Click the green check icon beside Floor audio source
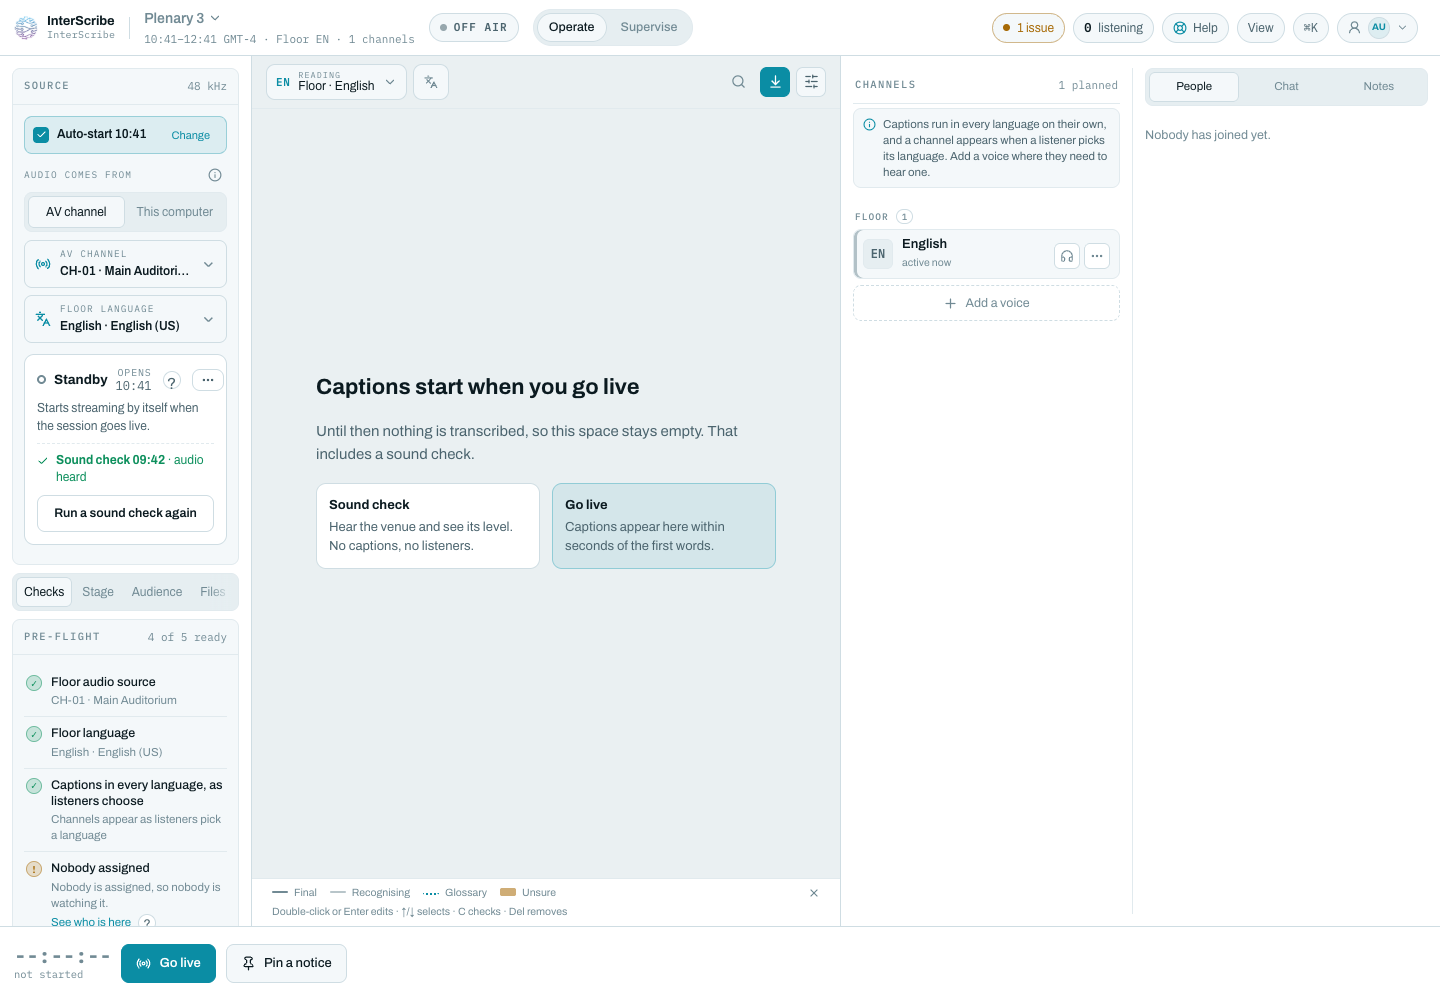1440x1000 pixels. click(34, 683)
